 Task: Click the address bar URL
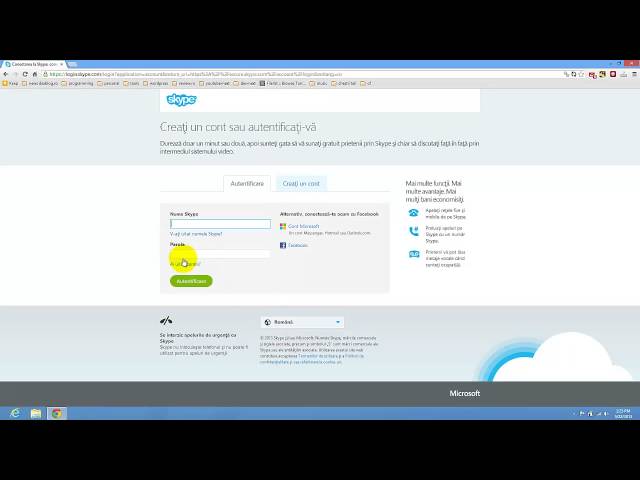point(196,74)
